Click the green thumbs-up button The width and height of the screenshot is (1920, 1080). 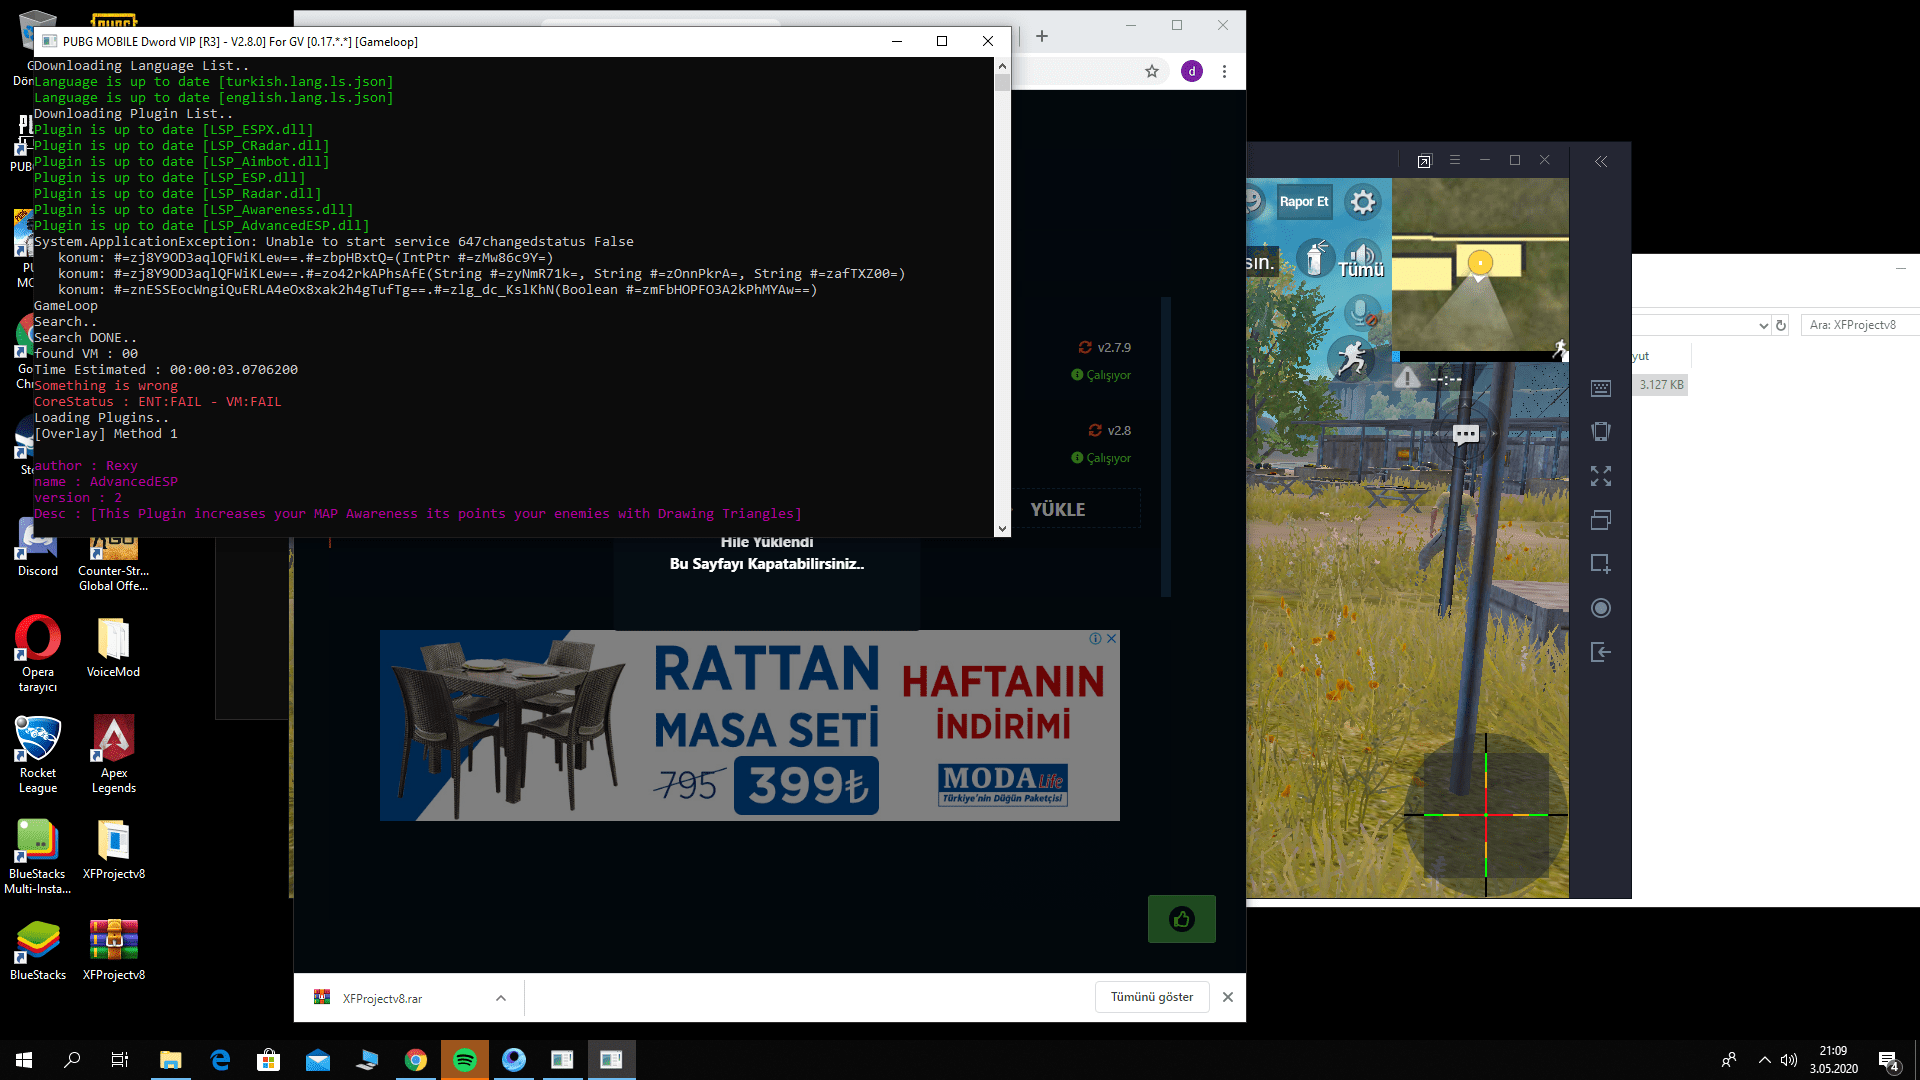(1182, 919)
